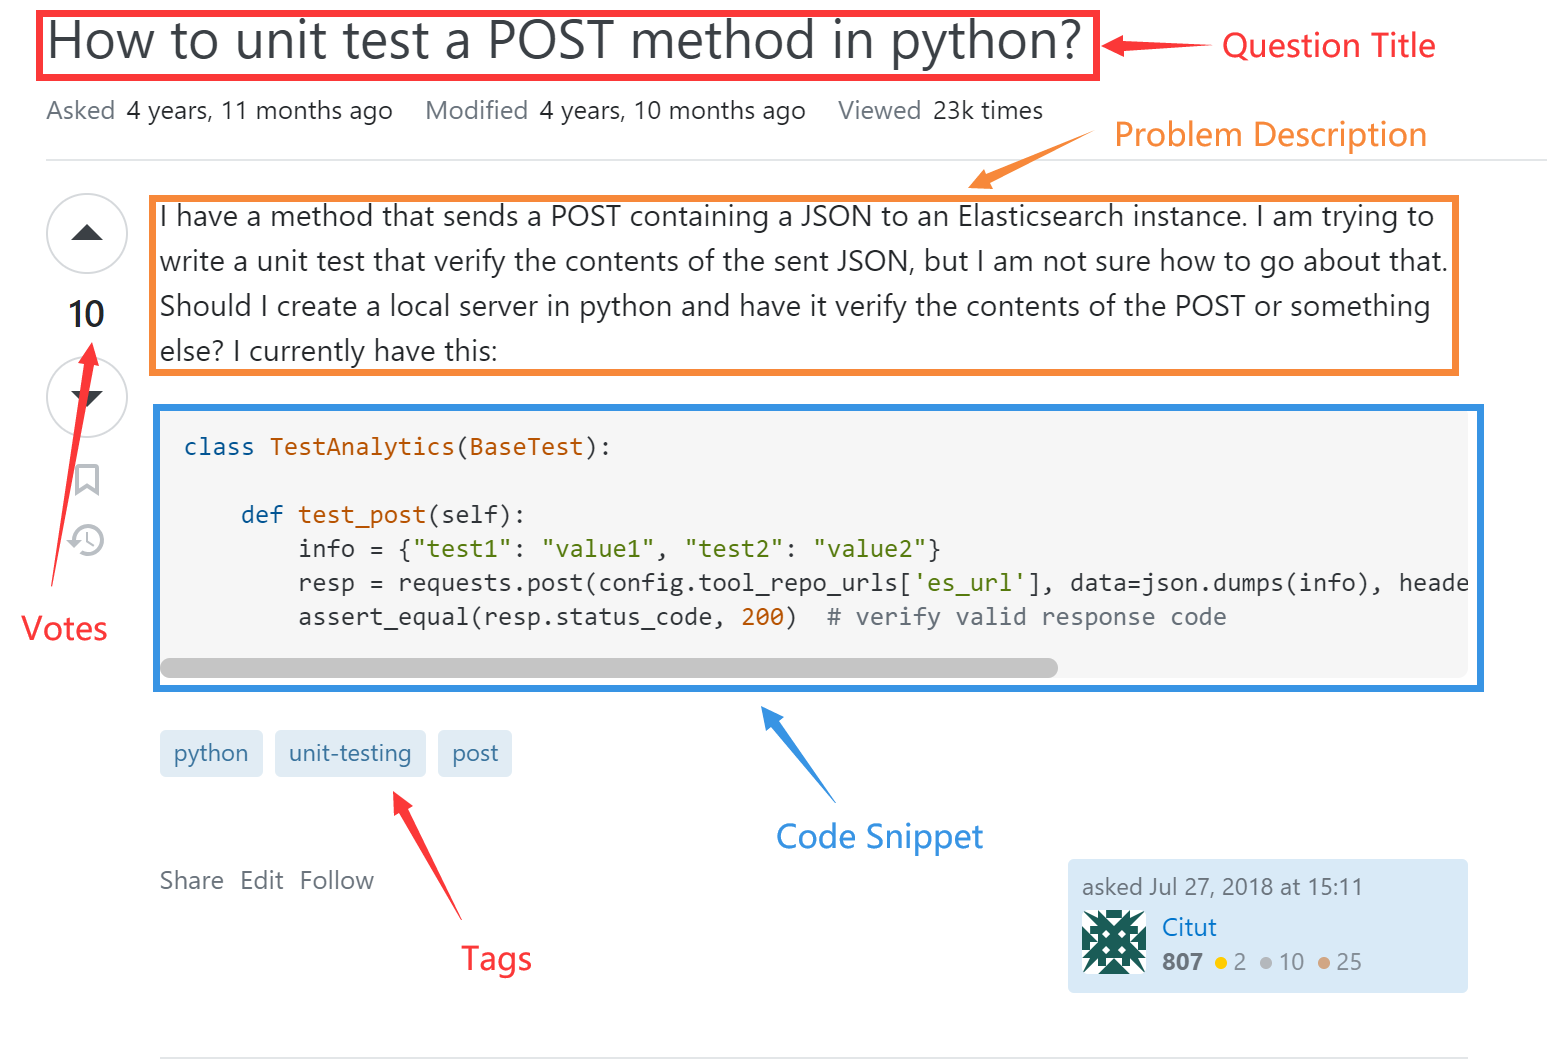
Task: Visit Citut's user profile
Action: tap(1189, 927)
